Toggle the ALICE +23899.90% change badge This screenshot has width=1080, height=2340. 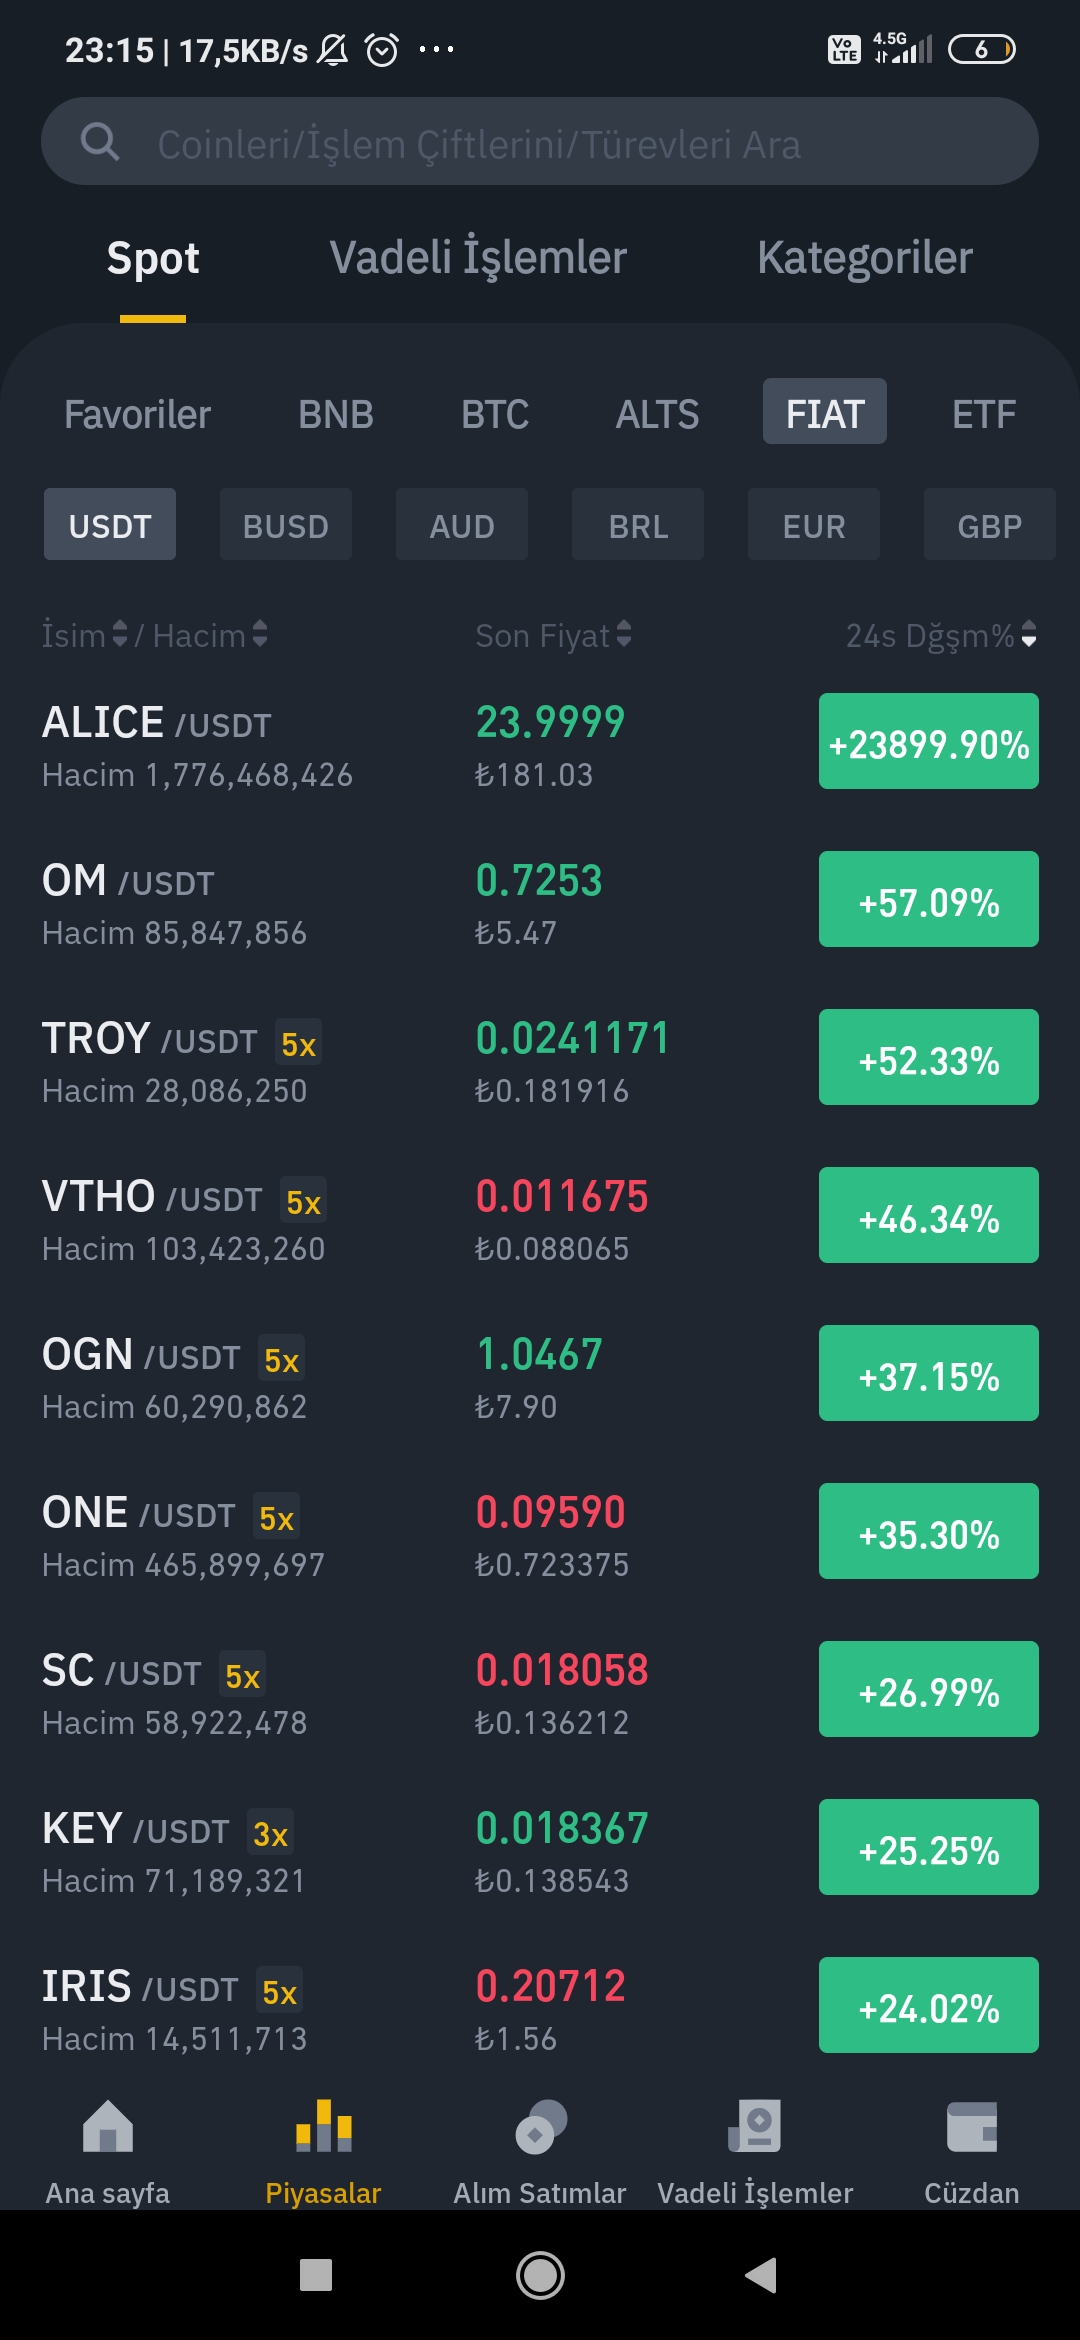(928, 741)
